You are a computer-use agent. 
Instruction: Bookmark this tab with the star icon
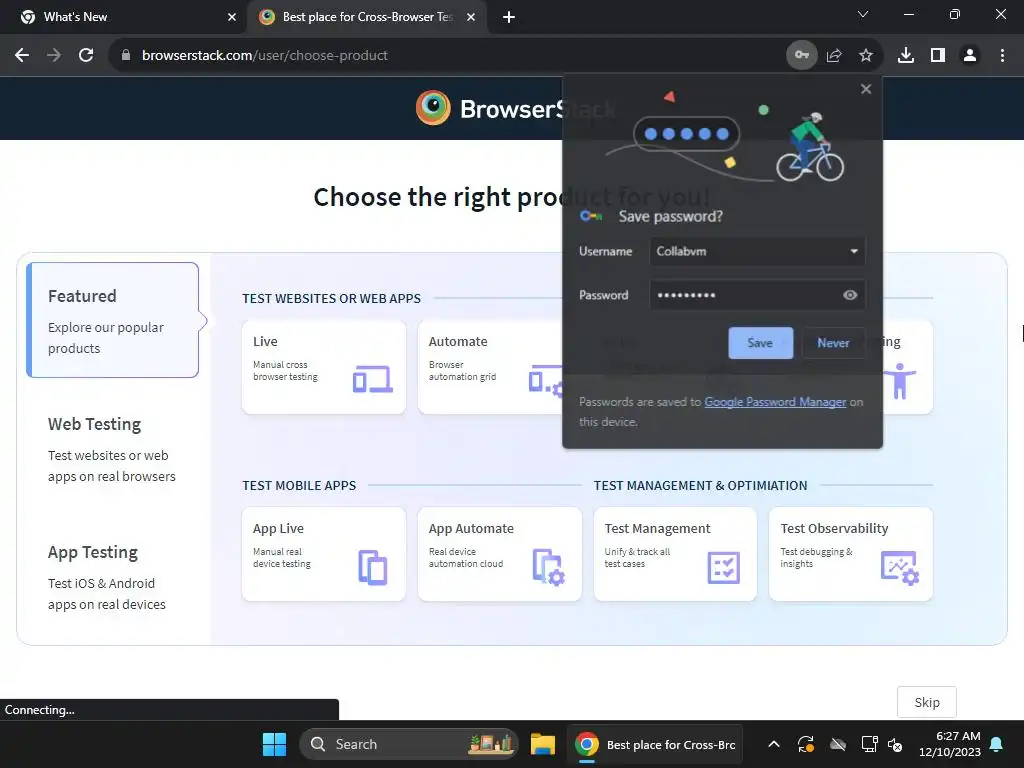[866, 56]
